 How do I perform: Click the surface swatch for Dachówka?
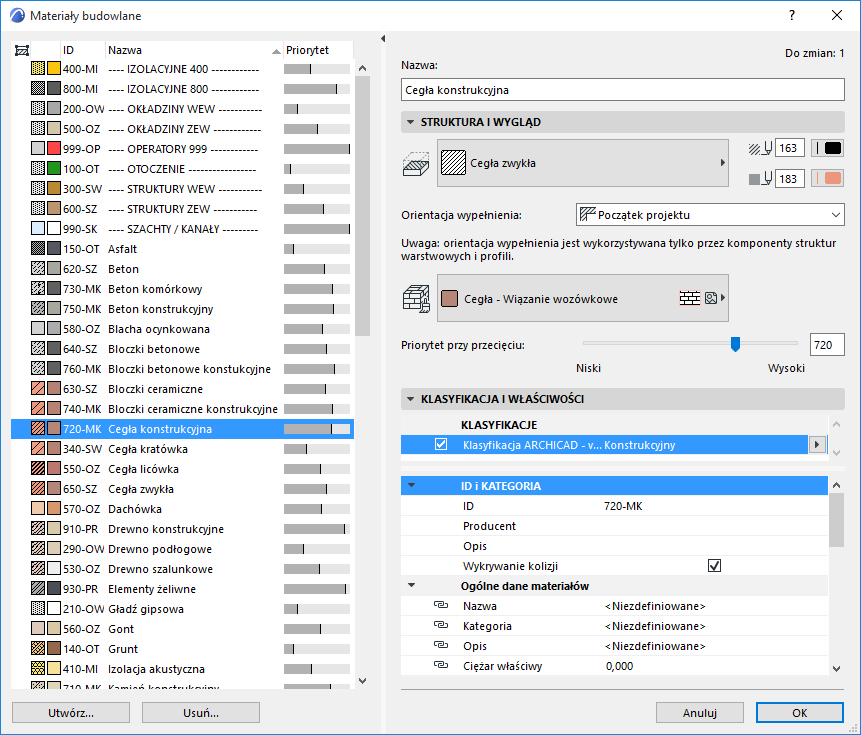point(54,509)
